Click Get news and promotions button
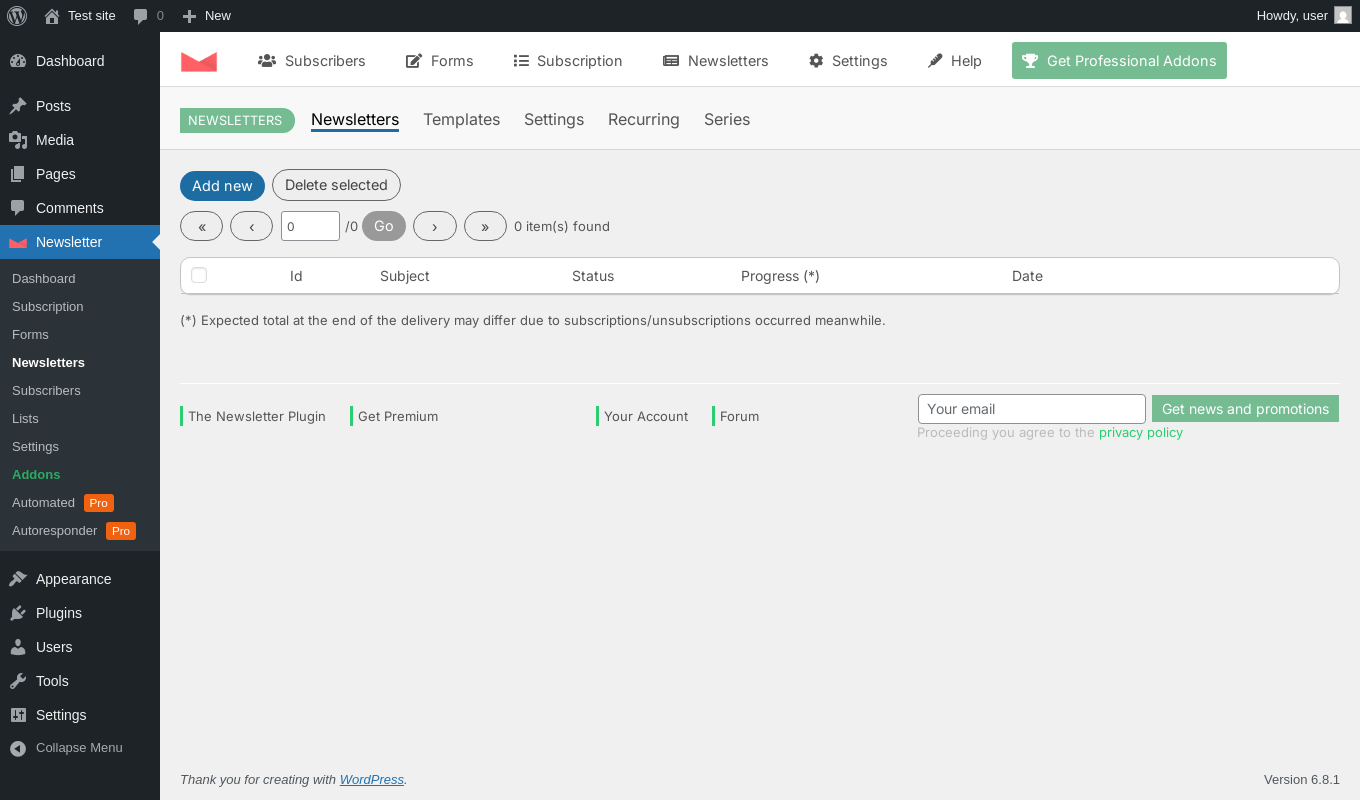The image size is (1360, 800). coord(1245,409)
